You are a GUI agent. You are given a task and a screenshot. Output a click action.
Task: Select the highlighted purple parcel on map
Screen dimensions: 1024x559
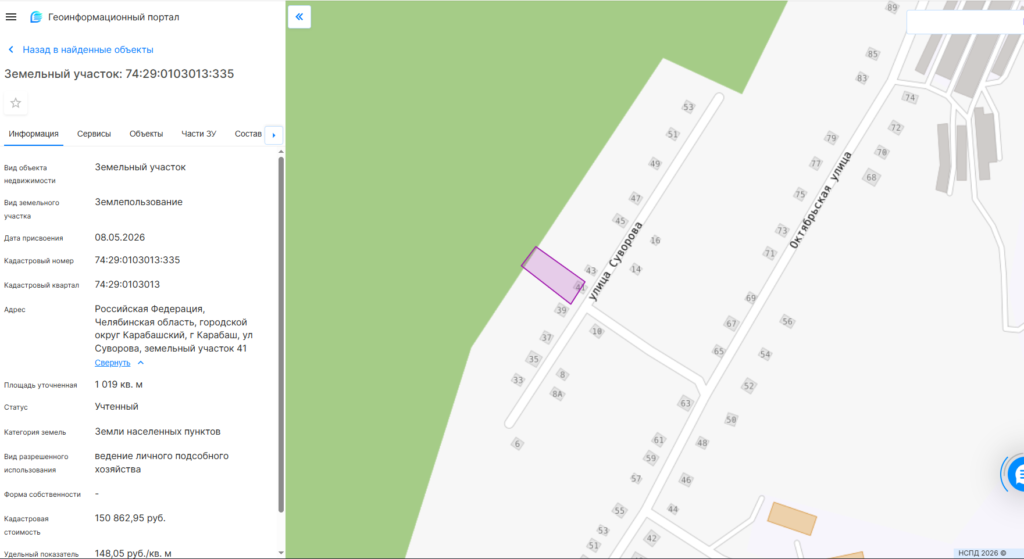click(552, 275)
